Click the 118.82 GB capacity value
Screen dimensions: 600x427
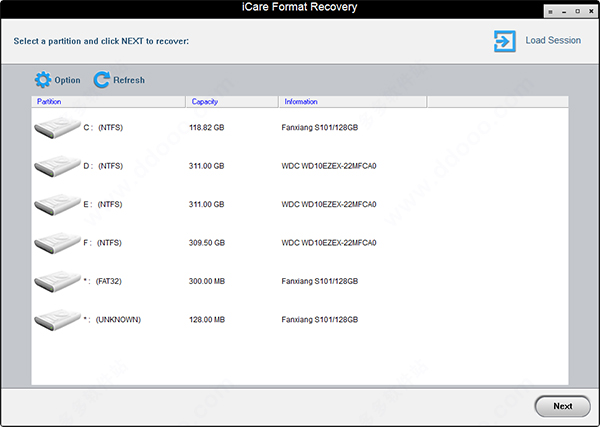click(x=207, y=127)
